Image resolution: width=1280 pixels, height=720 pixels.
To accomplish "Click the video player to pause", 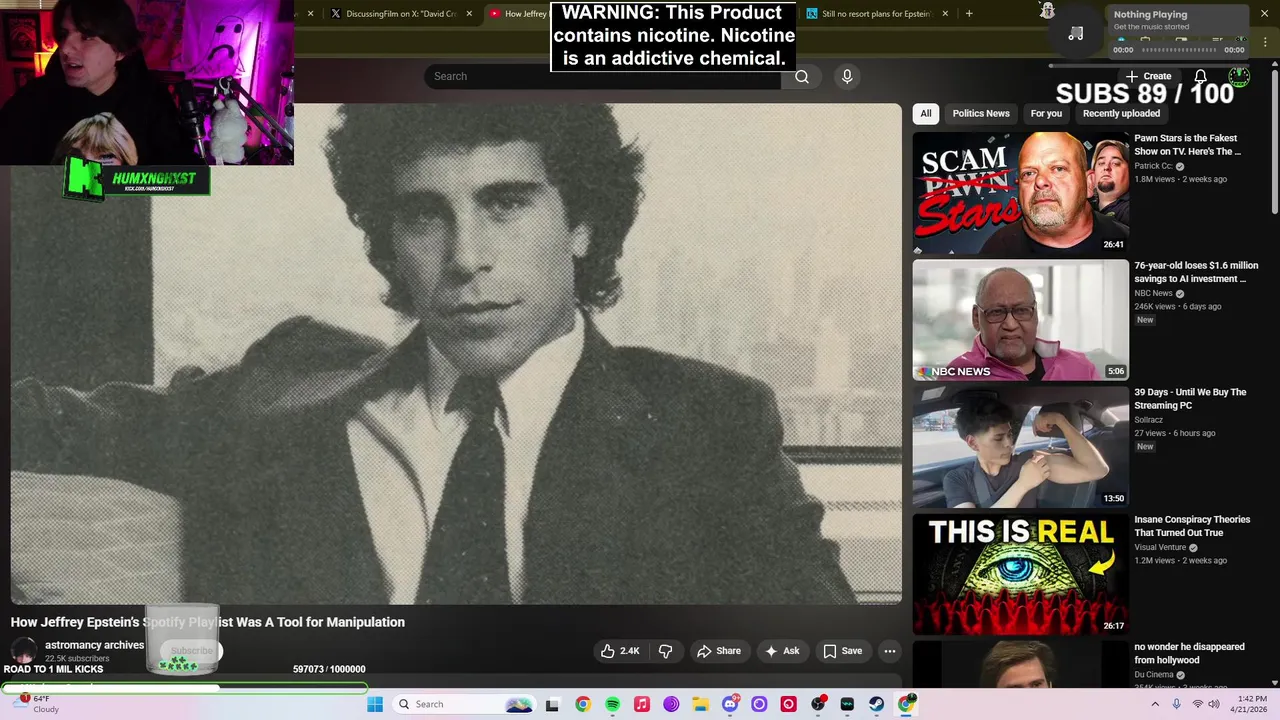I will pos(456,353).
